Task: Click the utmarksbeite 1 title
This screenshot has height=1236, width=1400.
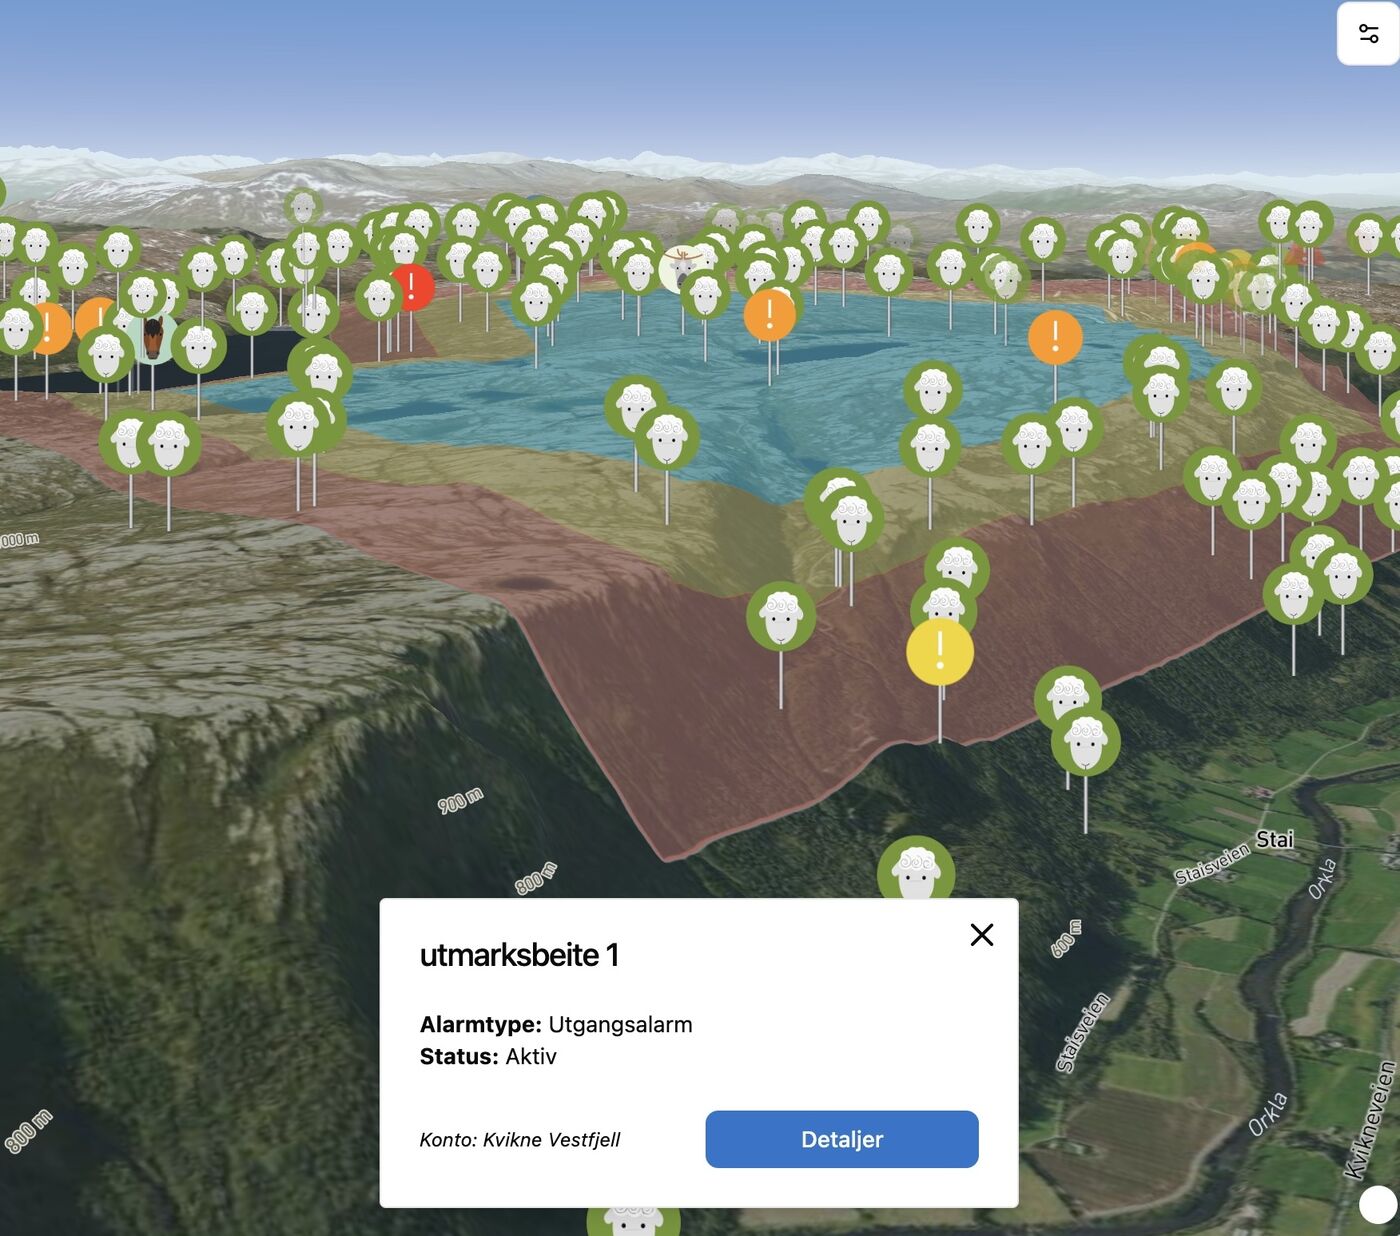Action: [x=519, y=955]
